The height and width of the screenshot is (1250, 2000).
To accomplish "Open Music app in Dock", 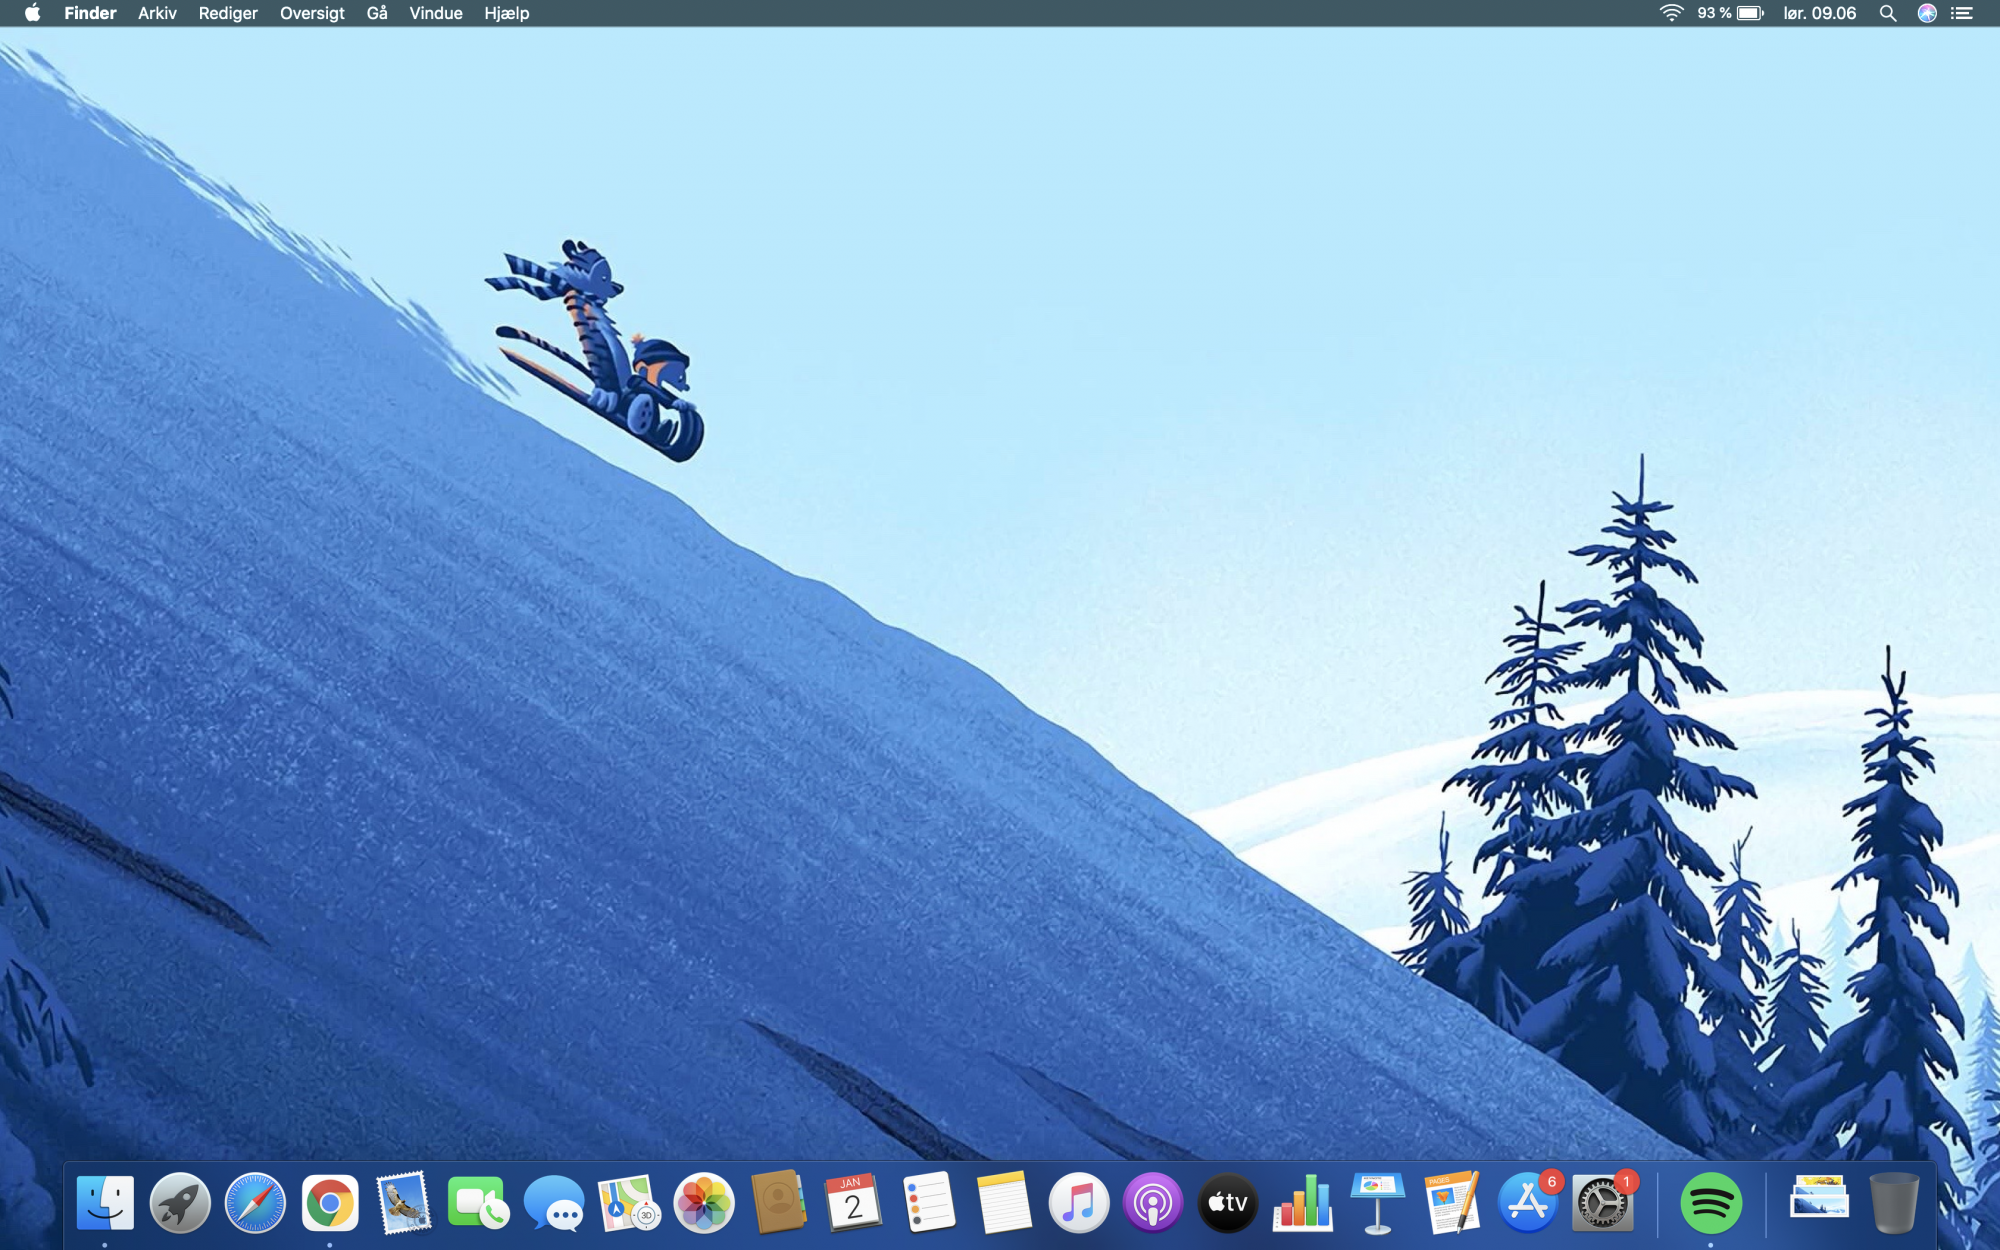I will pos(1078,1202).
